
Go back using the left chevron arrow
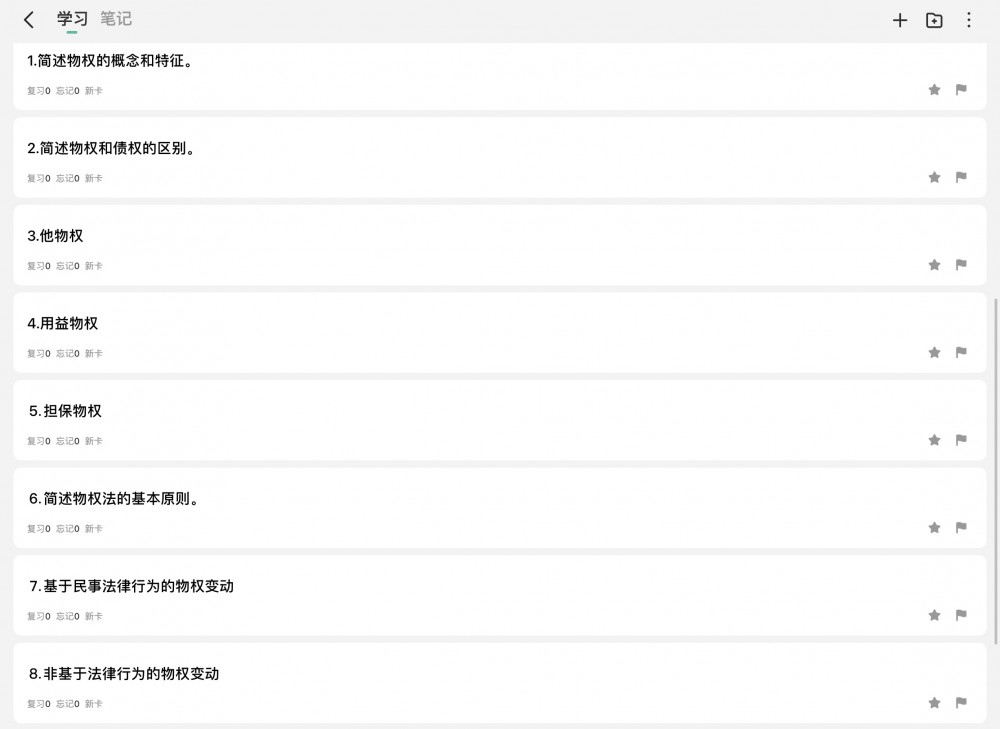[x=29, y=20]
